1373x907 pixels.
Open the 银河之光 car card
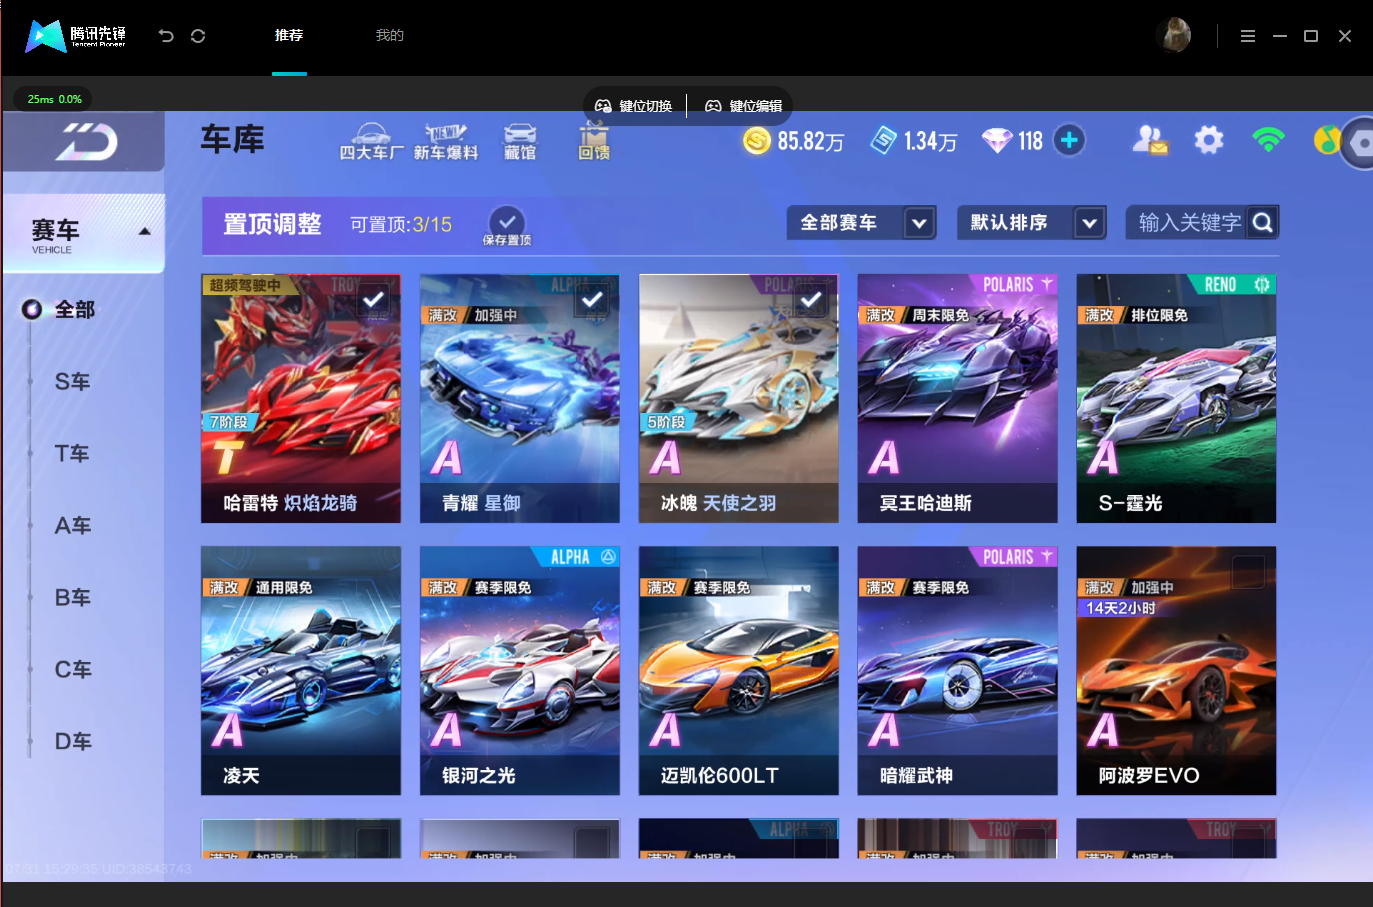520,671
